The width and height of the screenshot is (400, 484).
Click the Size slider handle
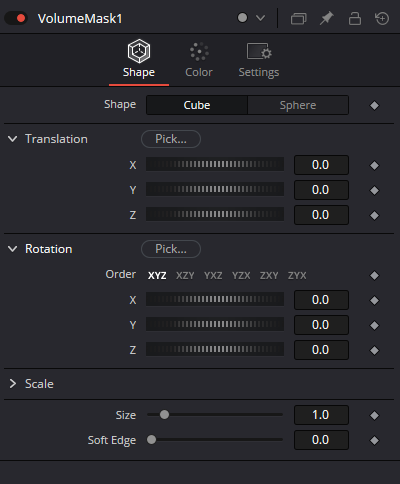[x=164, y=415]
